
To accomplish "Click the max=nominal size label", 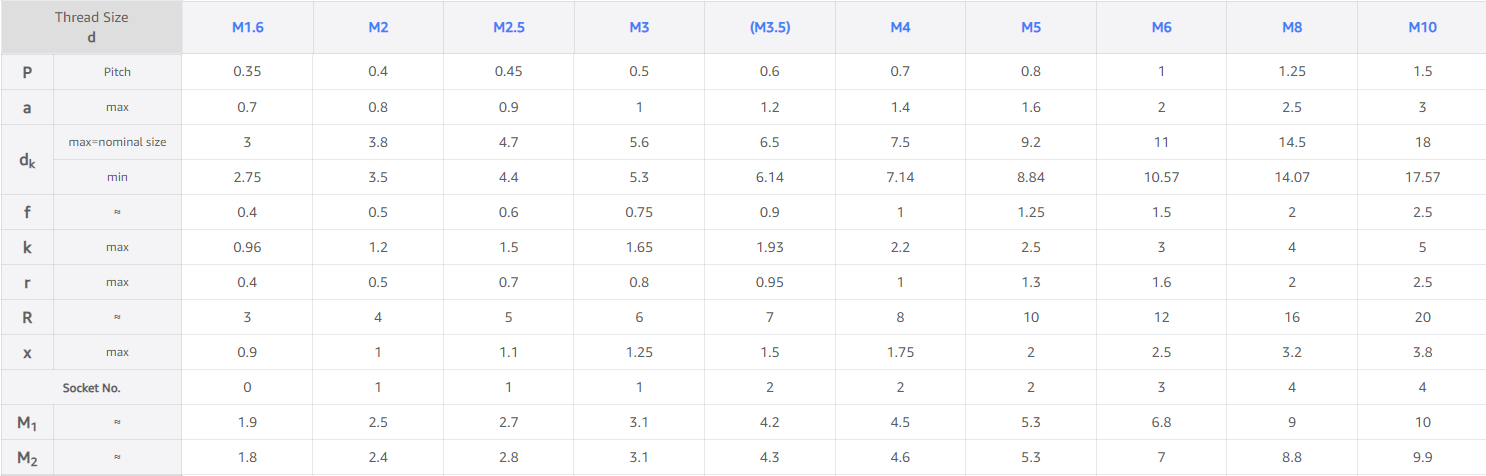I will [x=117, y=142].
